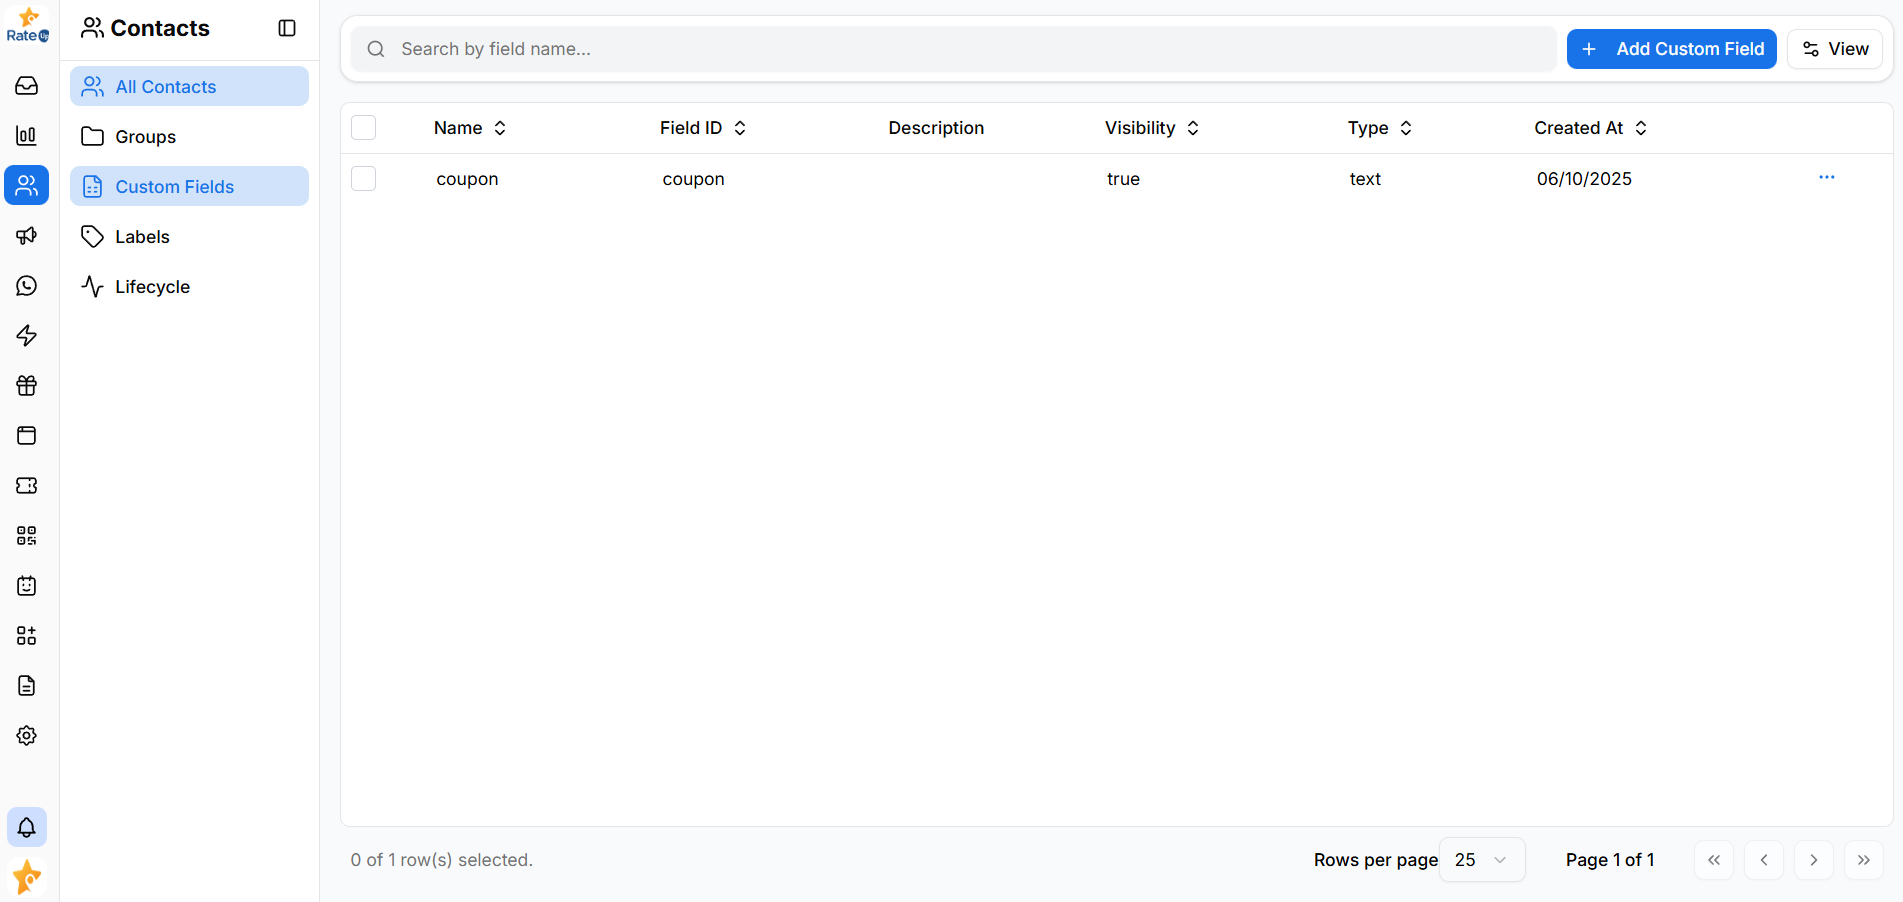Open the ticket coupons section

[26, 485]
